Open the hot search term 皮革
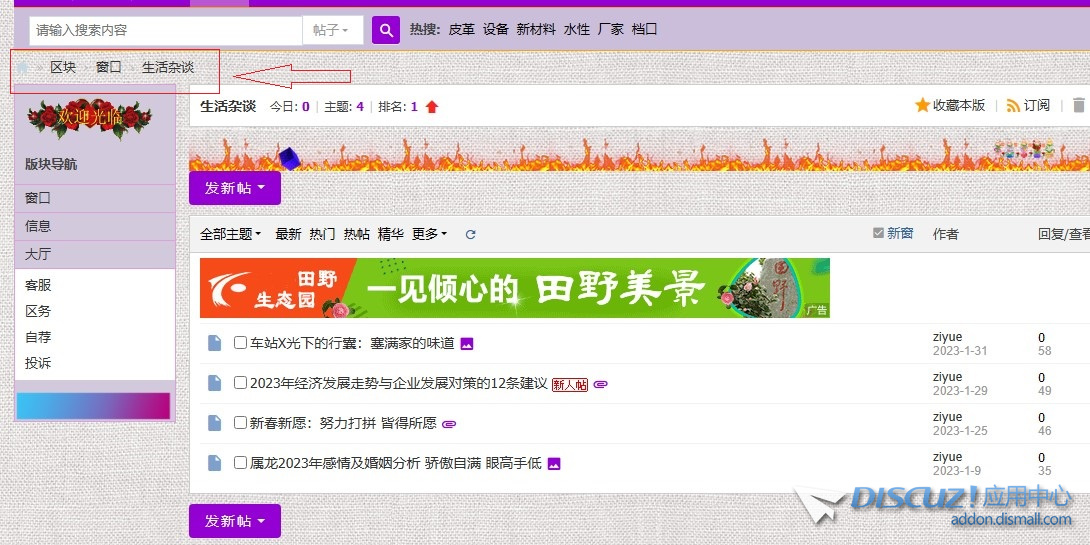1090x545 pixels. (461, 30)
